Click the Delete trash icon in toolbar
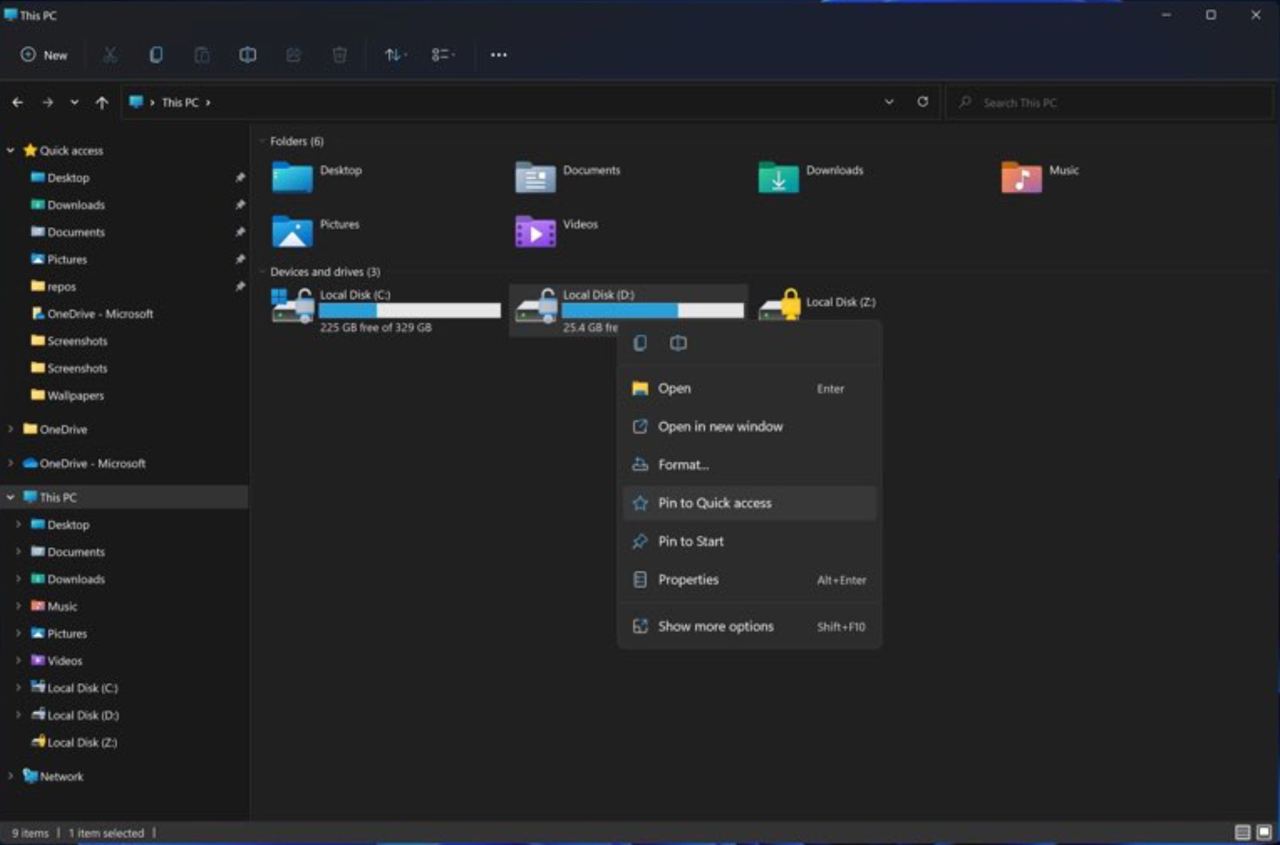The image size is (1280, 845). tap(340, 55)
